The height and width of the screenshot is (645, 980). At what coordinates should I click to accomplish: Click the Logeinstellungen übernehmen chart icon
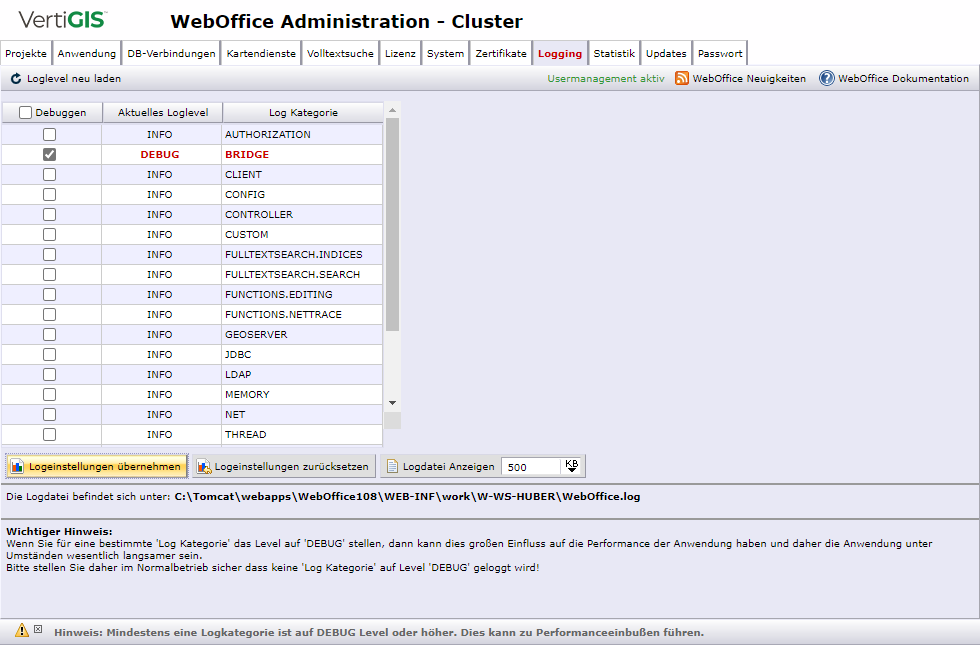click(18, 466)
